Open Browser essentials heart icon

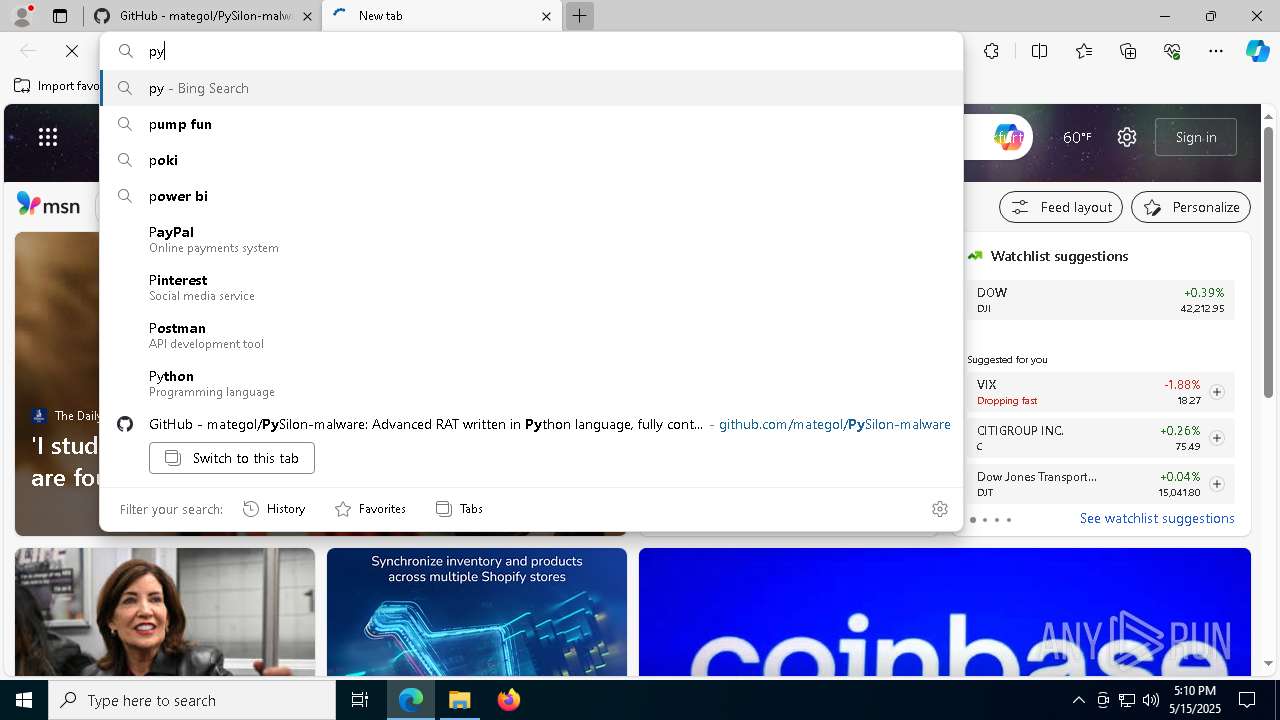(1172, 51)
